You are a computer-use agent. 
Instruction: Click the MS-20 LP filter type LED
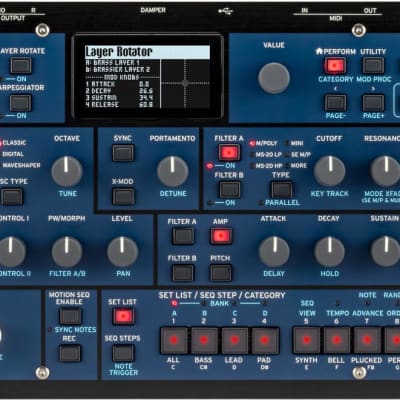pos(252,155)
